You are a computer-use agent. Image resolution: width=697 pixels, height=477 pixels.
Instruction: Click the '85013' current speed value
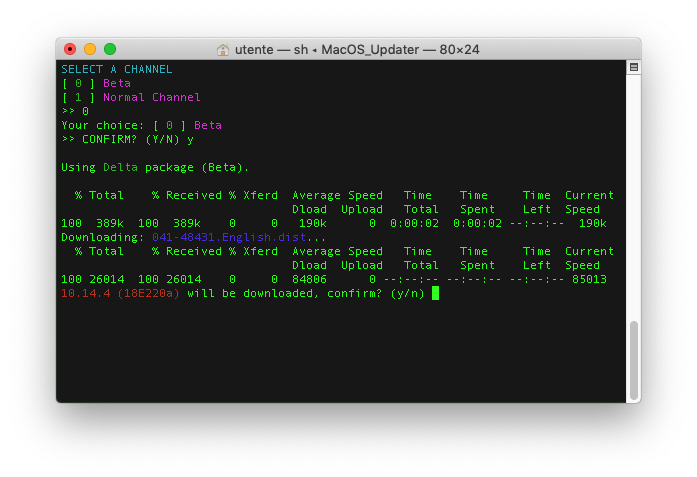click(x=589, y=279)
